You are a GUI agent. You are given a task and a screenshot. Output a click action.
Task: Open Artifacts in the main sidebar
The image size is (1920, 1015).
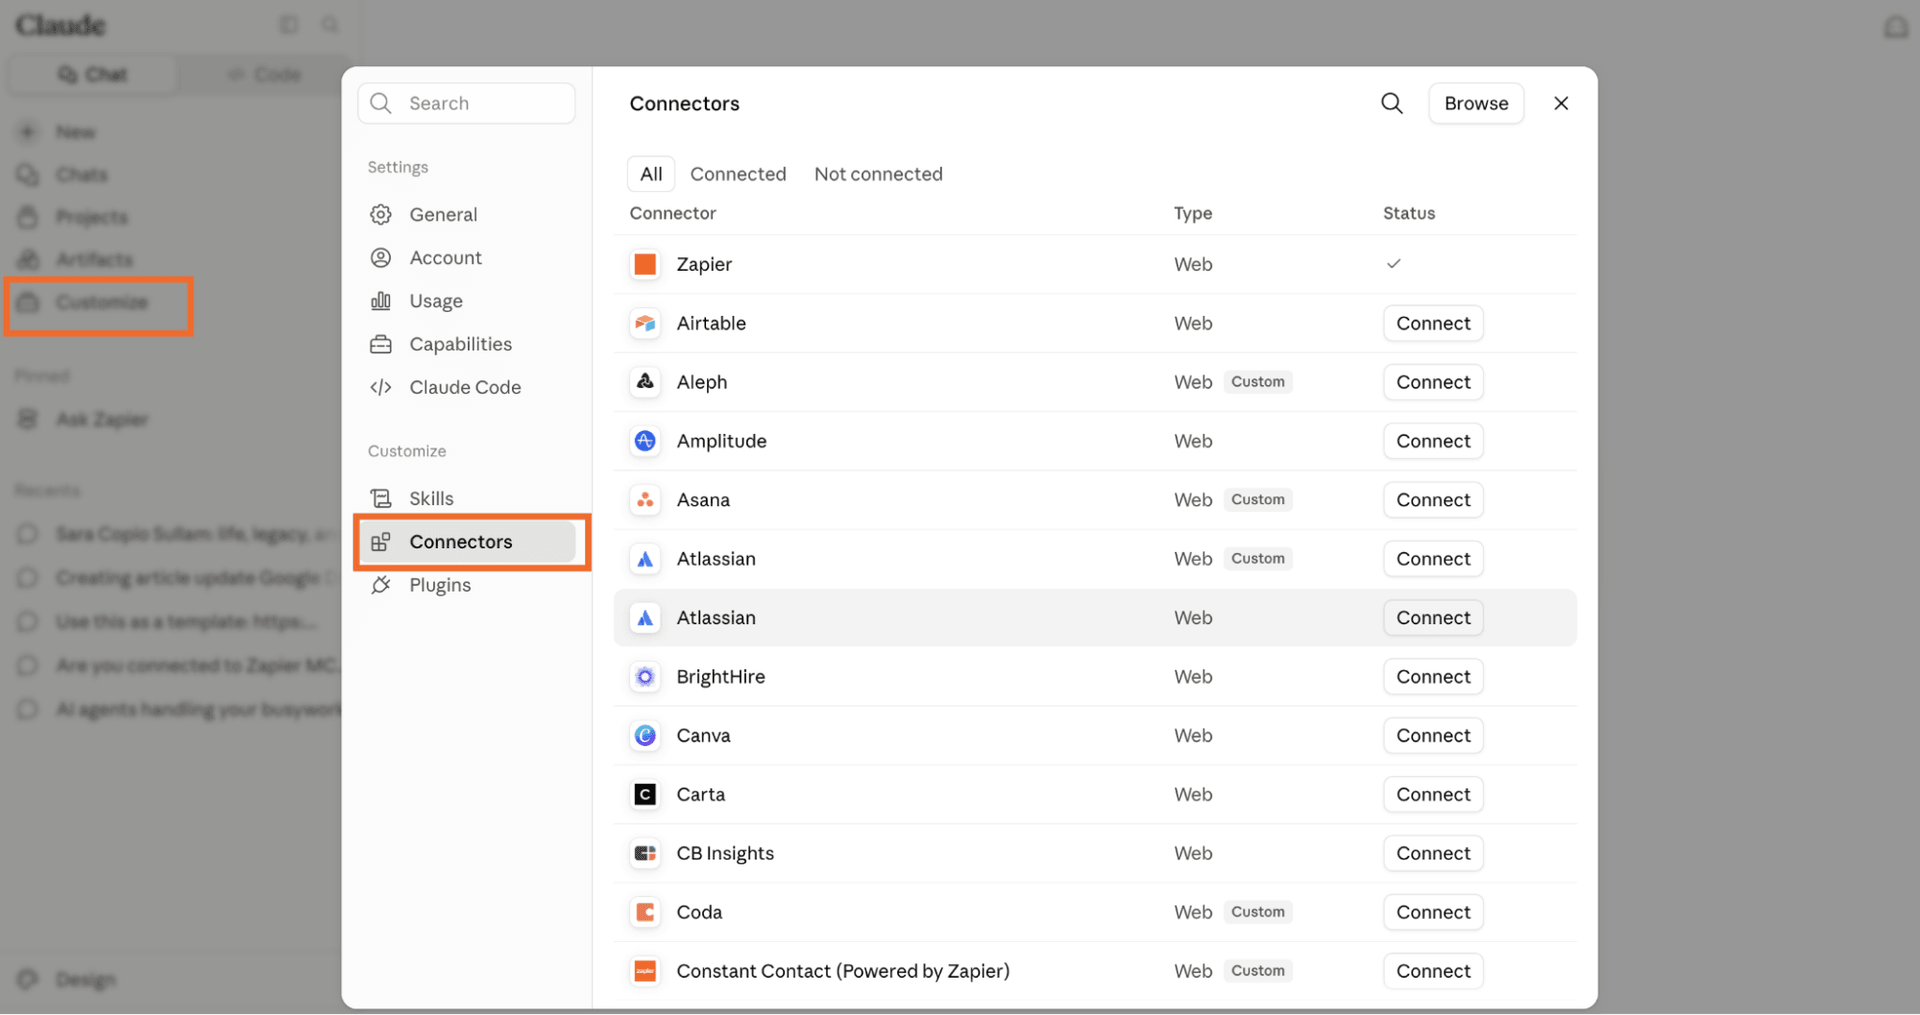tap(92, 260)
